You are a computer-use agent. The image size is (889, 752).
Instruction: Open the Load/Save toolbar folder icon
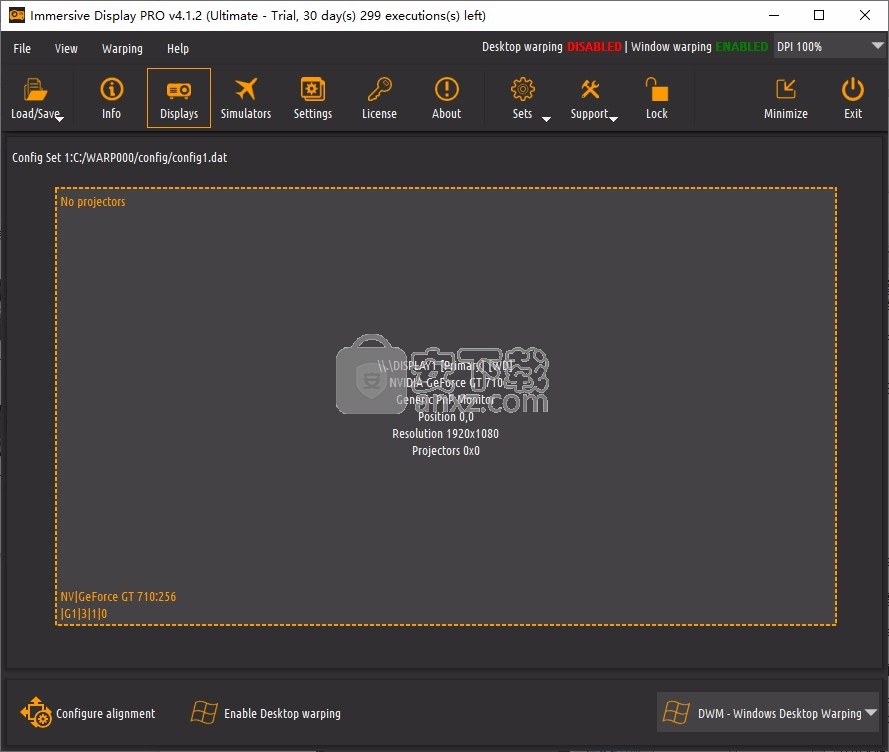pos(35,90)
